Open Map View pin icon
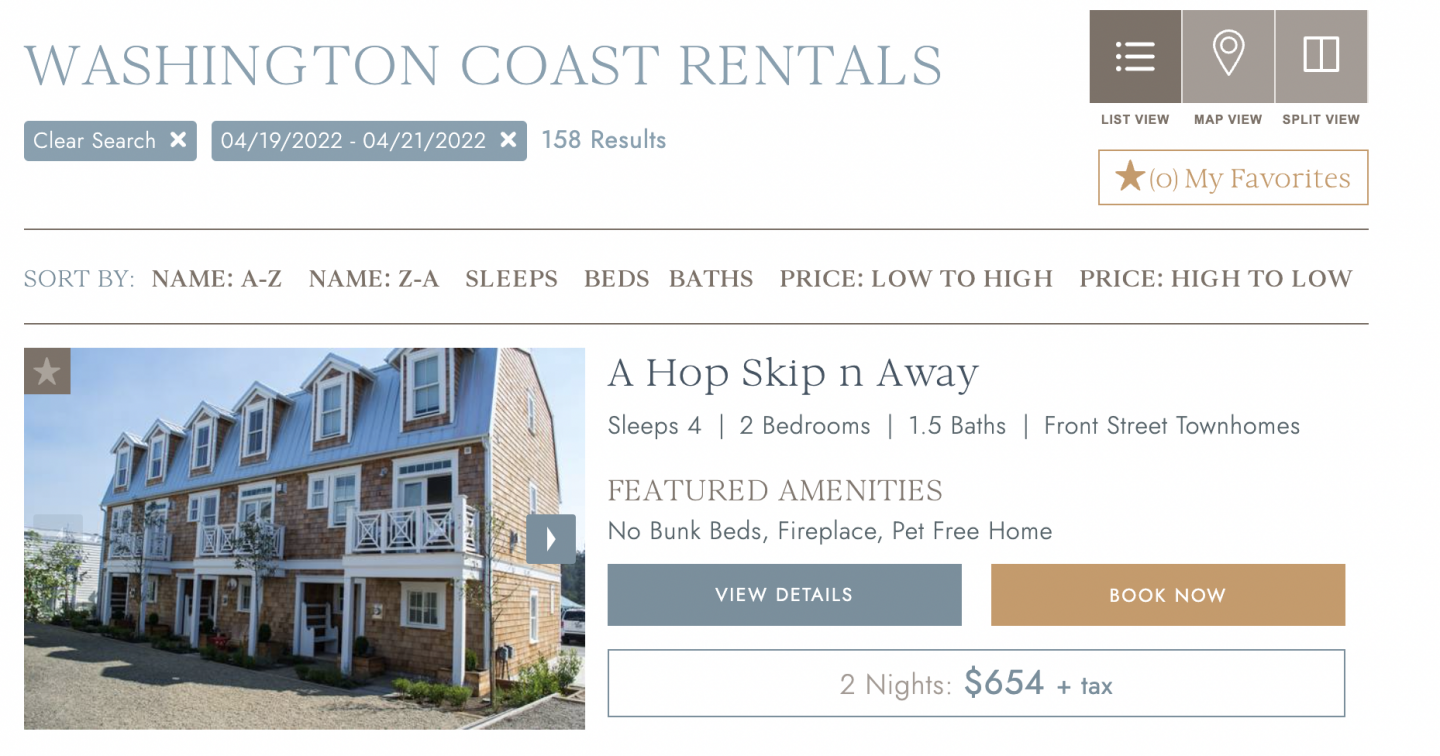This screenshot has width=1440, height=756. (x=1228, y=56)
